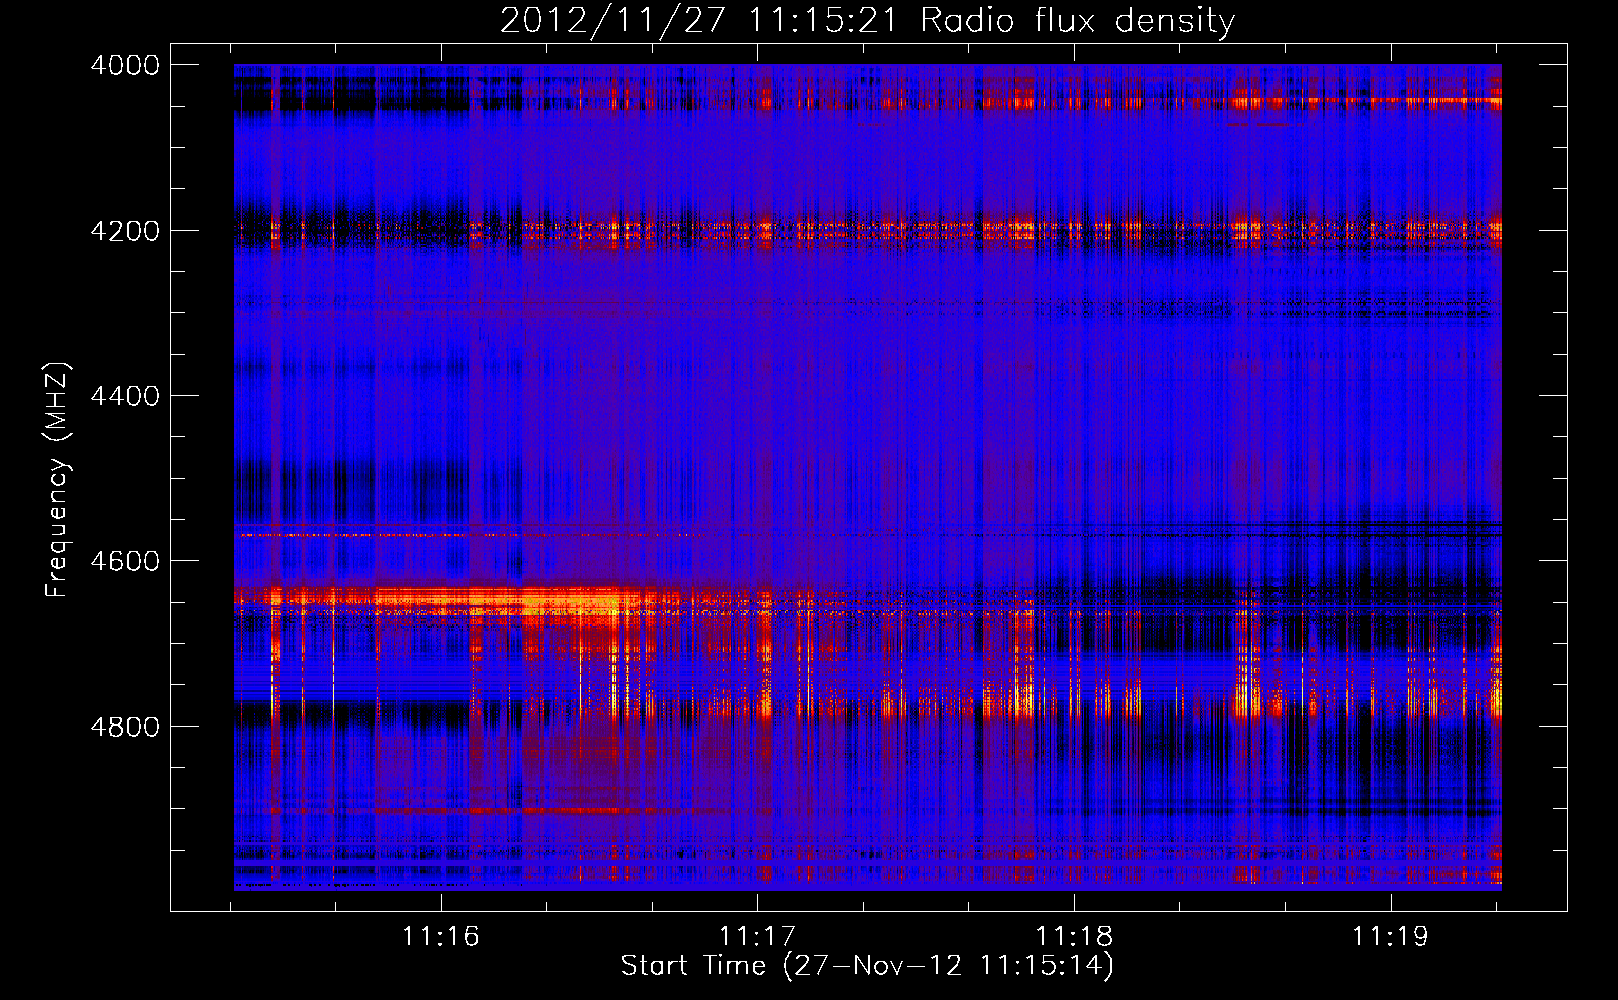Click the 11:19 time tick label
Viewport: 1618px width, 1000px height.
point(1390,936)
